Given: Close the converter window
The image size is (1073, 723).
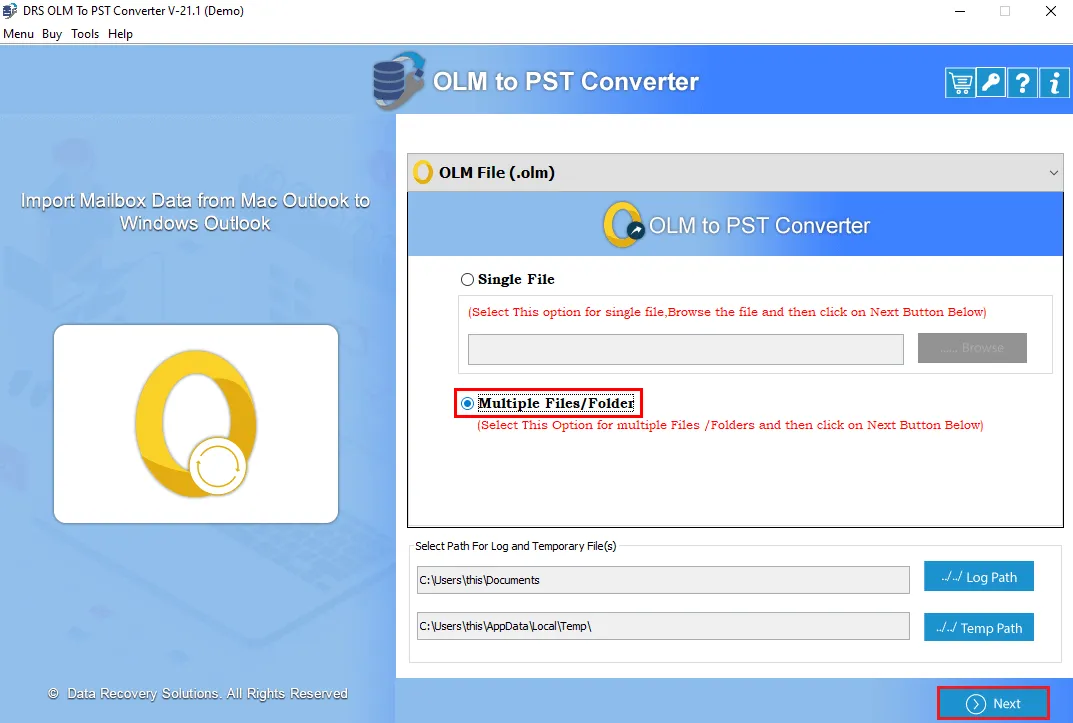Looking at the screenshot, I should [1050, 11].
